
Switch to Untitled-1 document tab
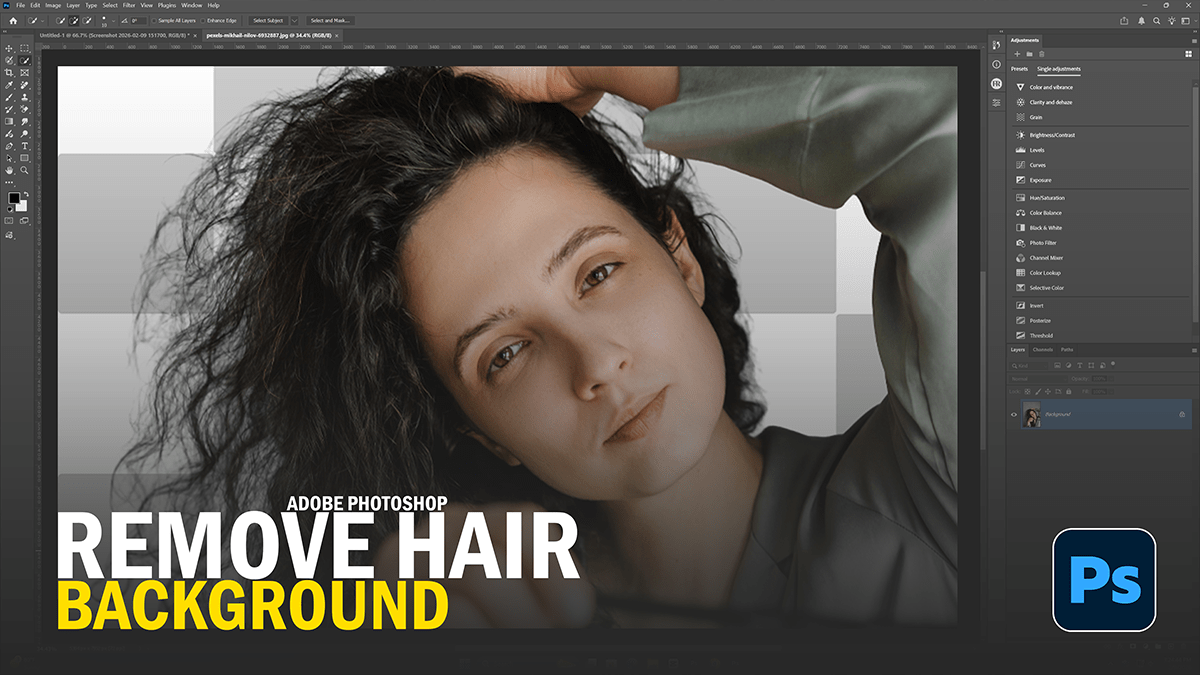coord(116,35)
